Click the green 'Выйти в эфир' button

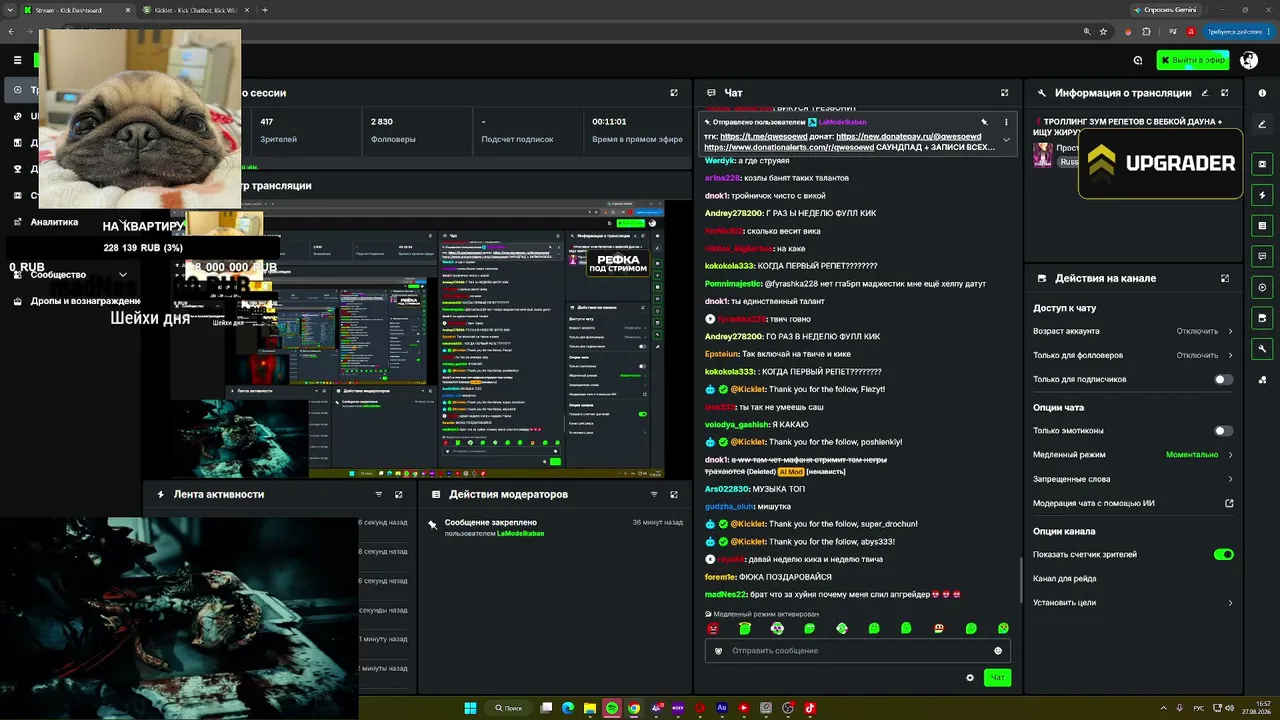(1193, 60)
